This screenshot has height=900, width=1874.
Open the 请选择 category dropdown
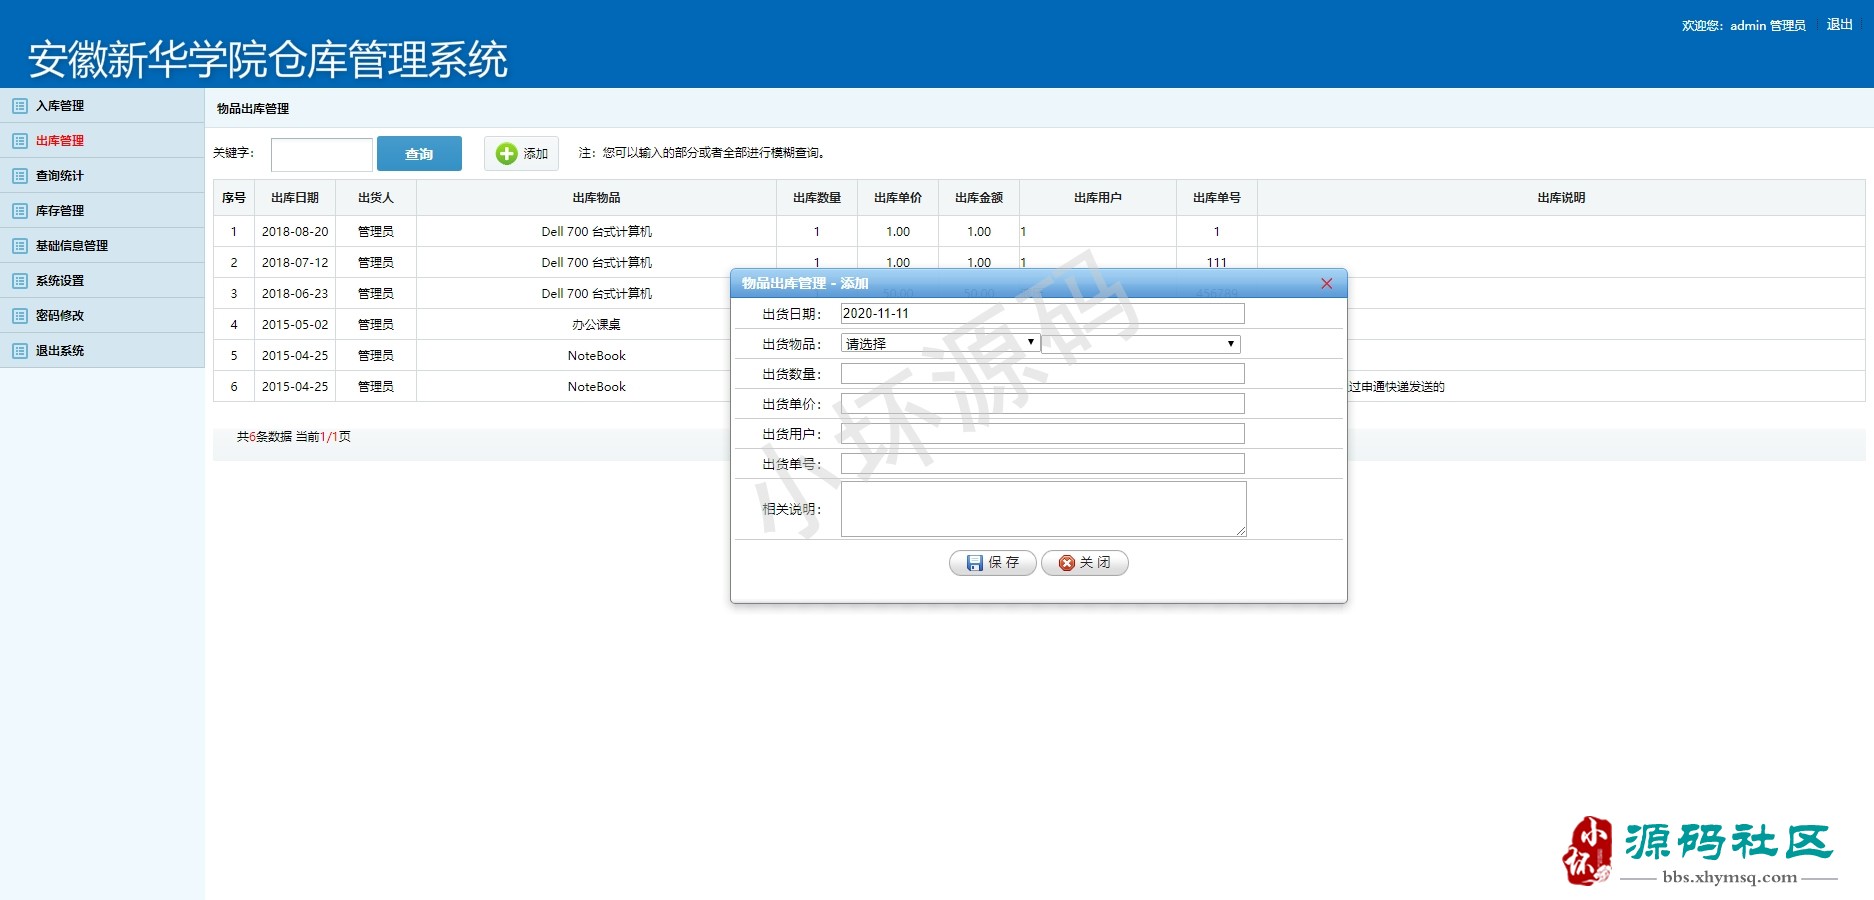[940, 344]
